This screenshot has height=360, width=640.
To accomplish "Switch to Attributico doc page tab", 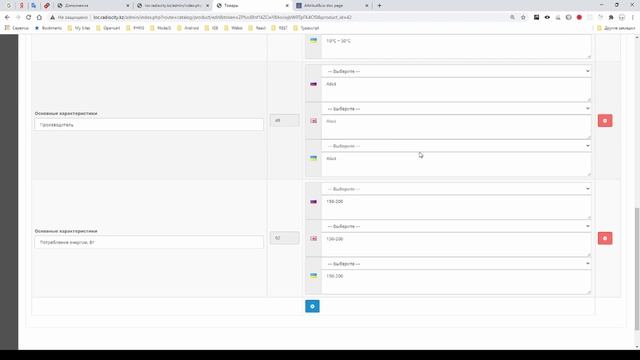I will click(x=332, y=6).
